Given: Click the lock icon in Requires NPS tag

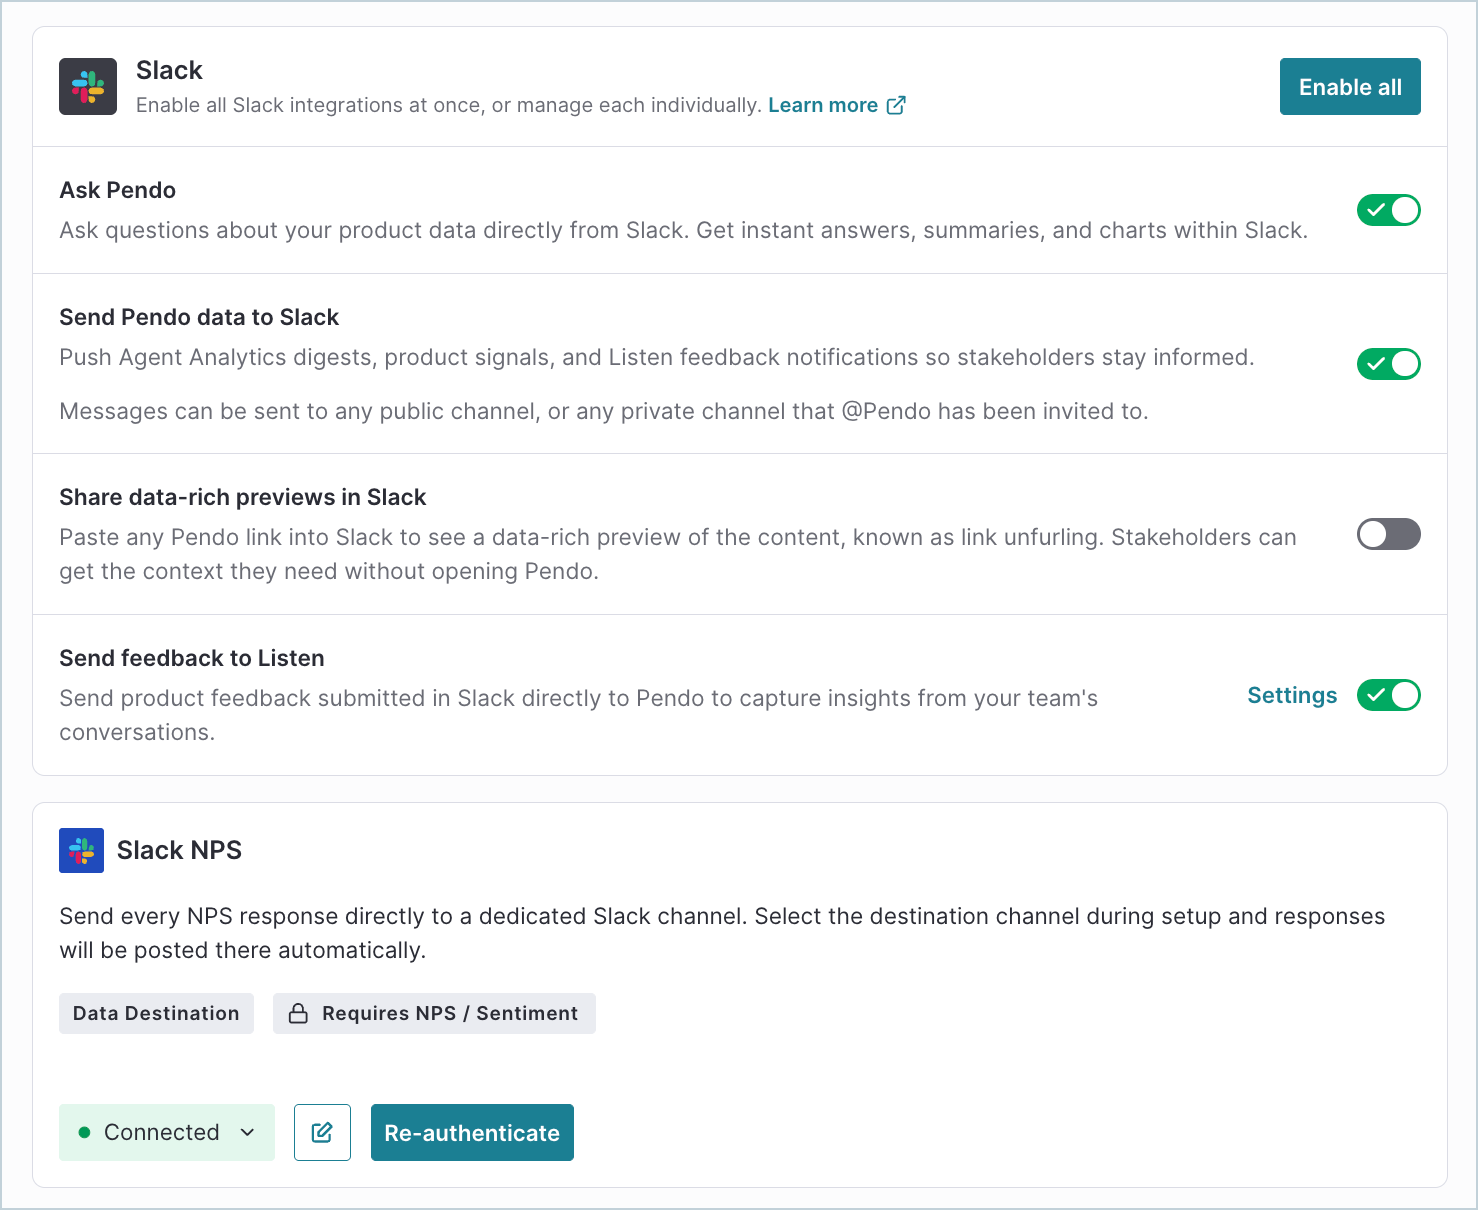Looking at the screenshot, I should click(298, 1013).
